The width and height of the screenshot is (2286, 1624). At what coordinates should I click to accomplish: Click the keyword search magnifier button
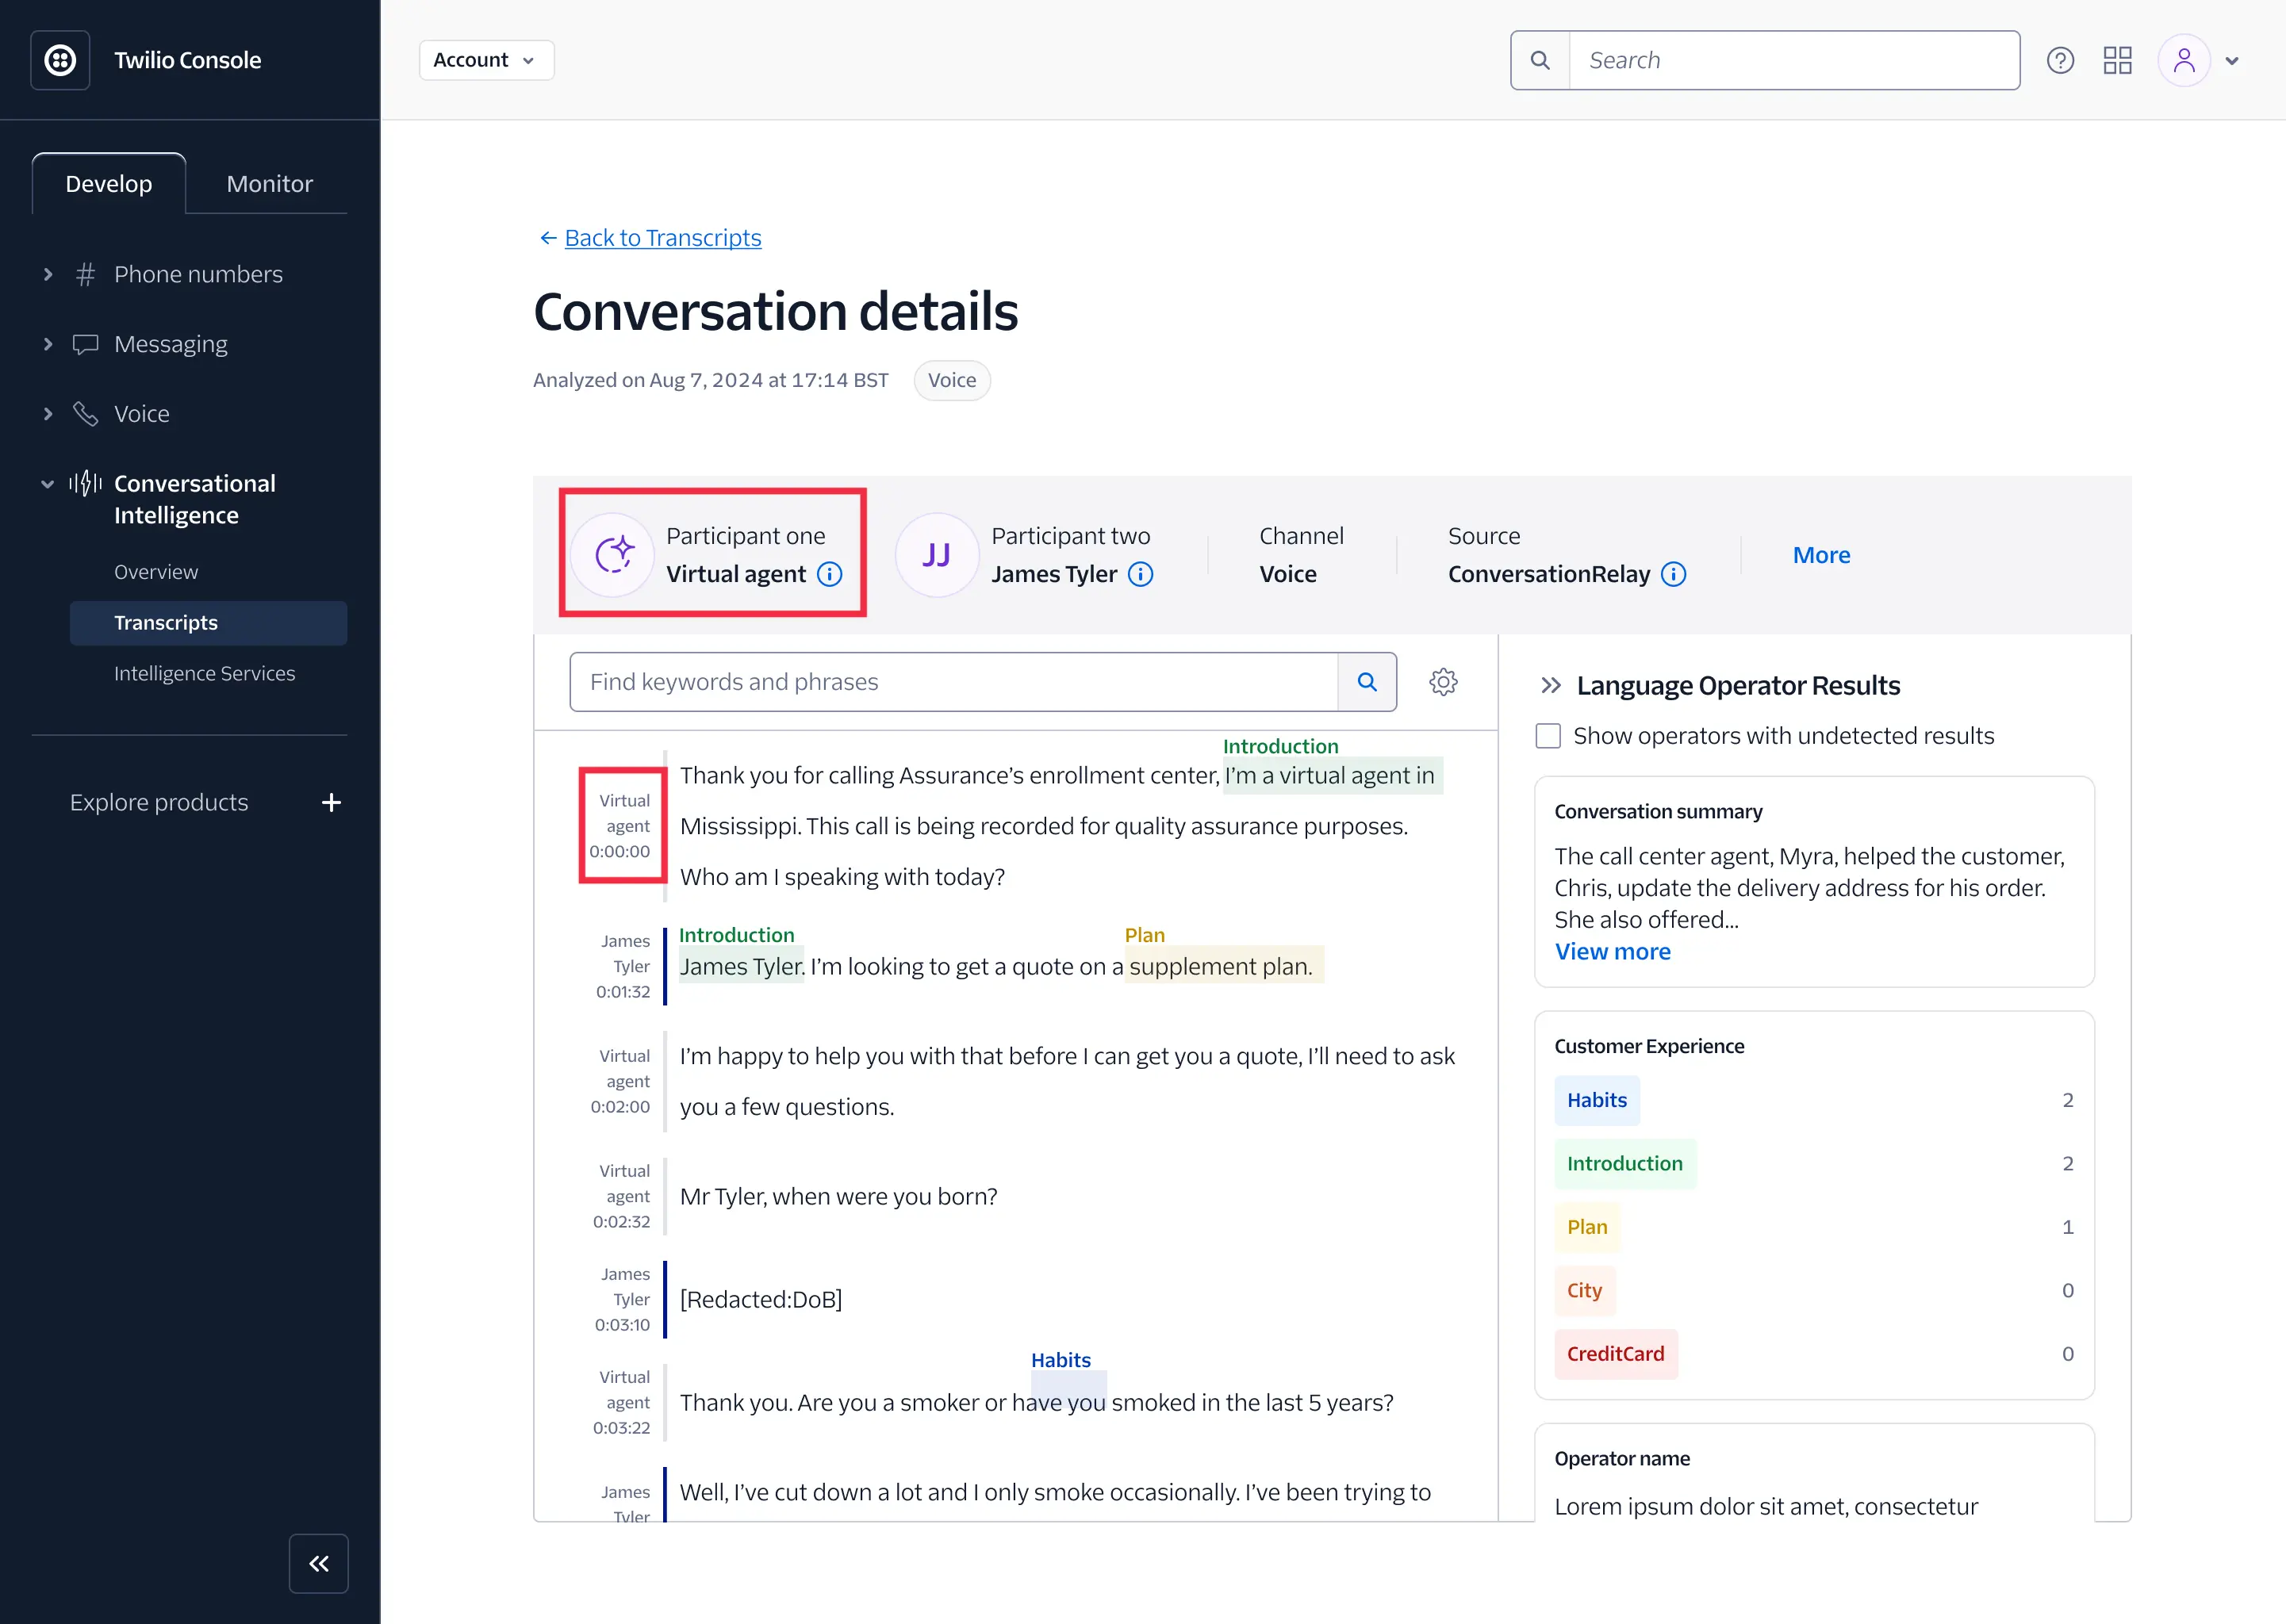(x=1367, y=682)
